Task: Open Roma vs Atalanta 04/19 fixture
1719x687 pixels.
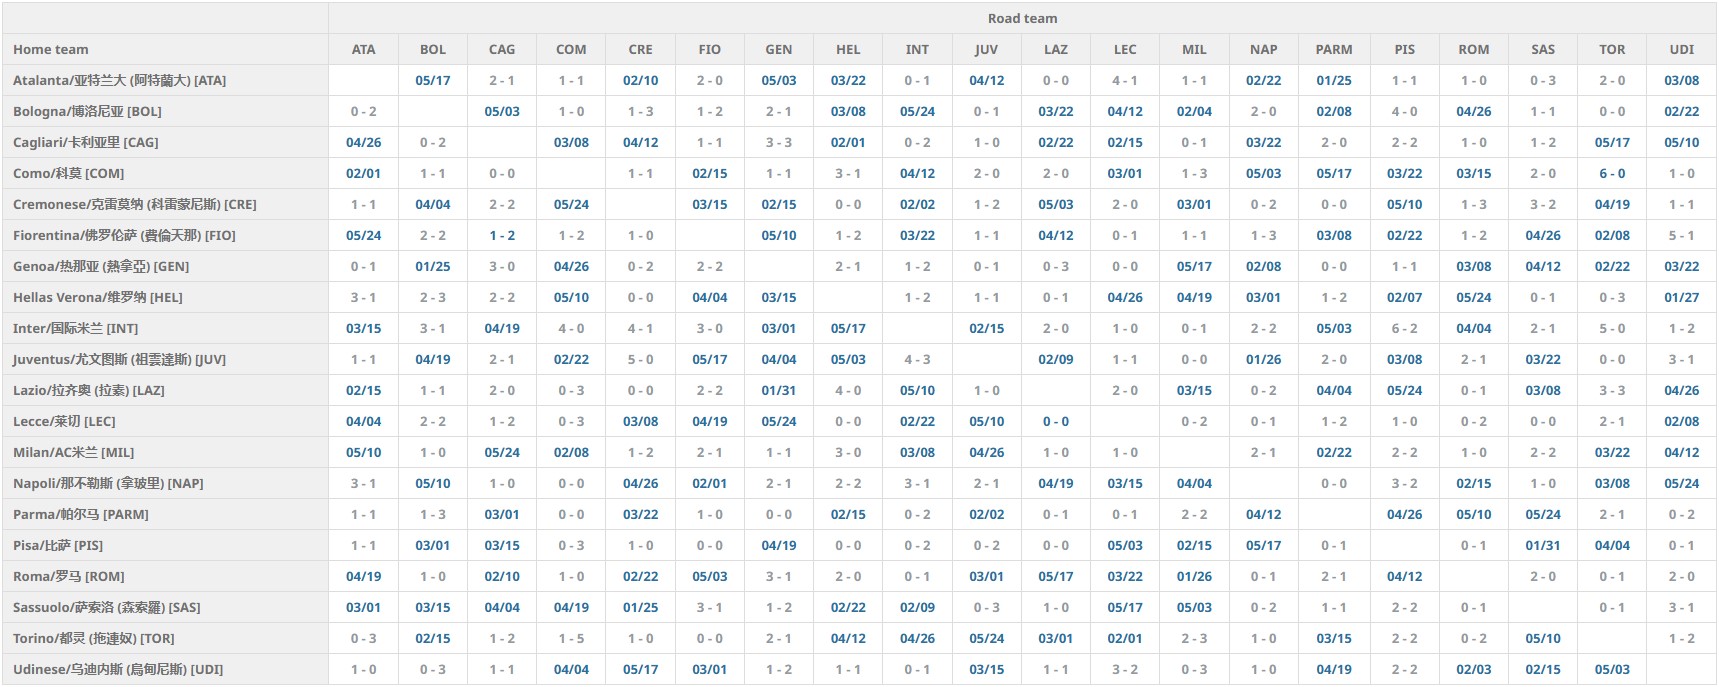Action: (x=363, y=576)
